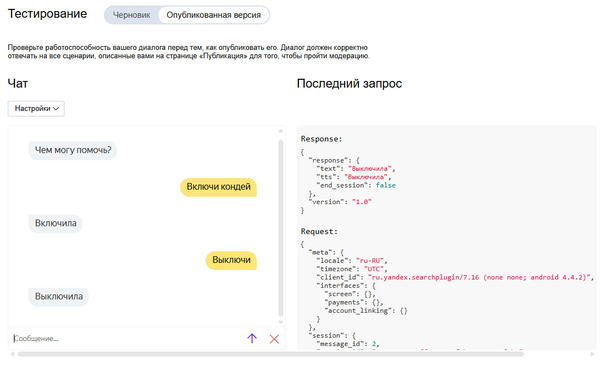The image size is (608, 366).
Task: Click the "message_id": 2 line
Action: pyautogui.click(x=348, y=344)
